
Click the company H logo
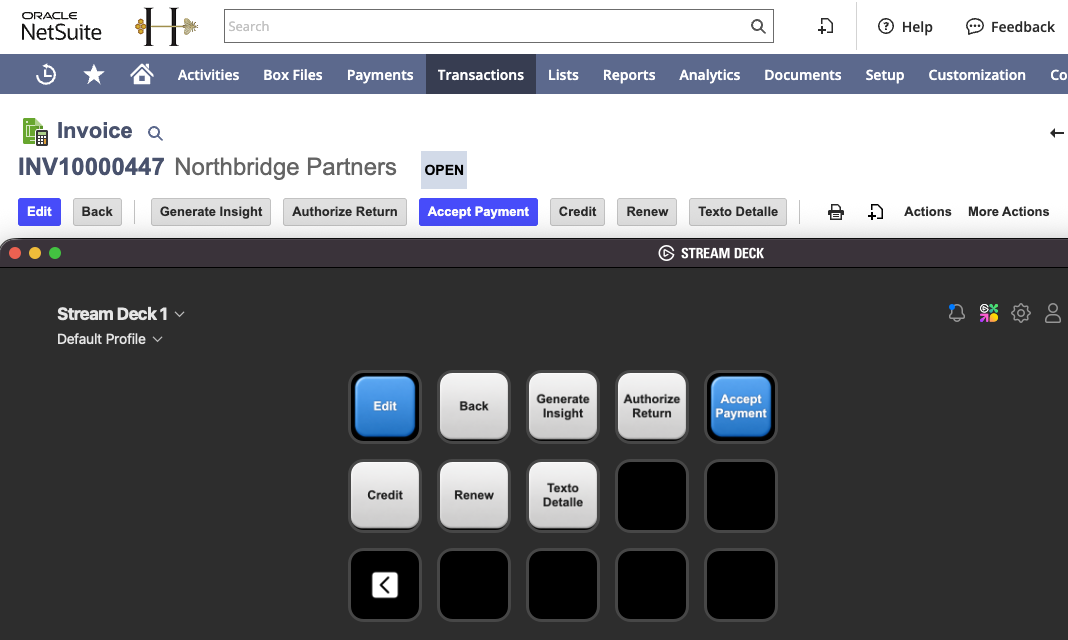(x=167, y=27)
